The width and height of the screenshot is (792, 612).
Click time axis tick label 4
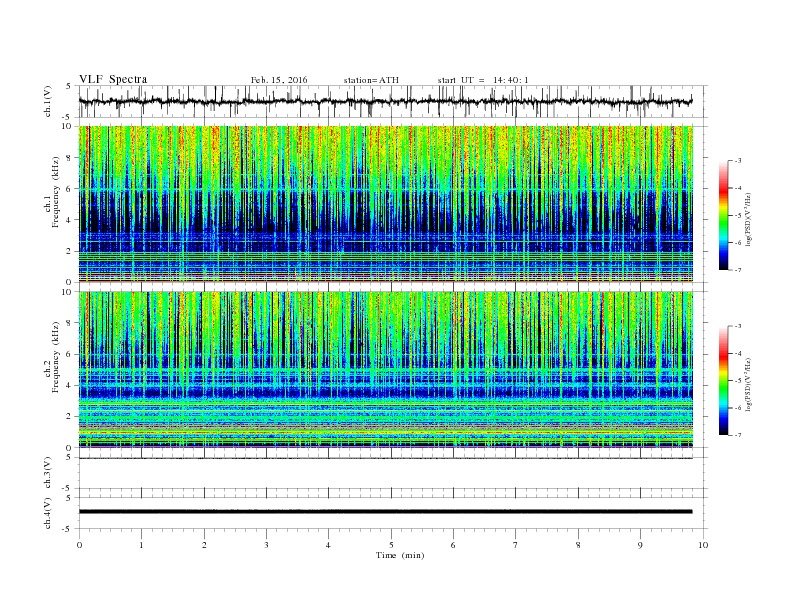click(x=328, y=545)
